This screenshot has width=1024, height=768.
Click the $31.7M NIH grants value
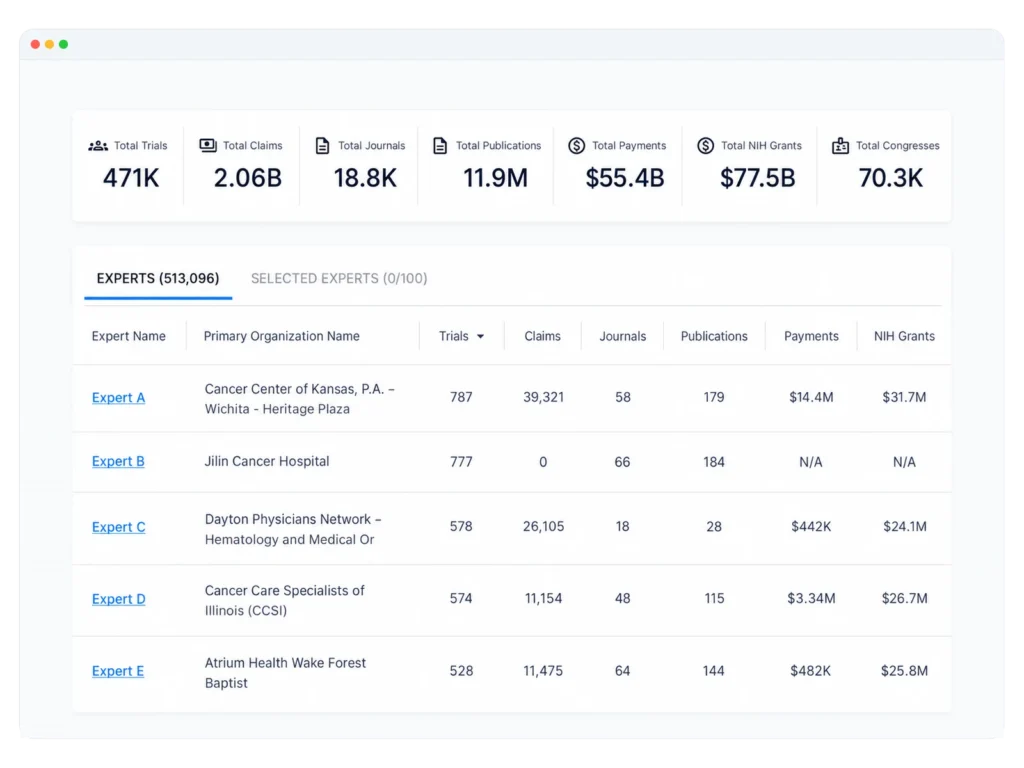click(904, 397)
